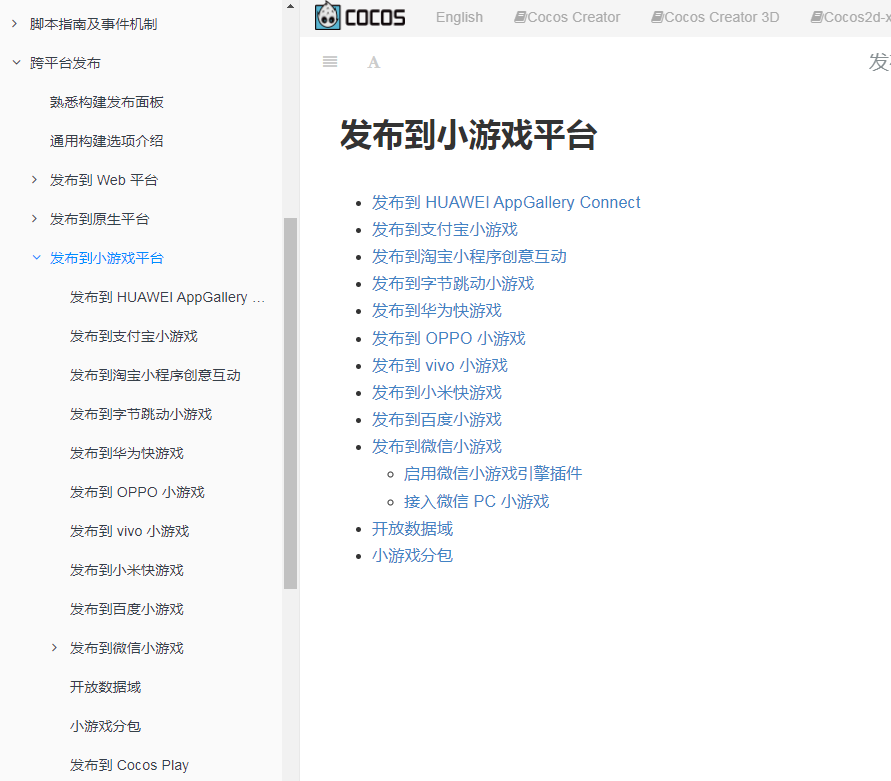Toggle the sidebar hamburger icon
The image size is (891, 781).
[330, 62]
